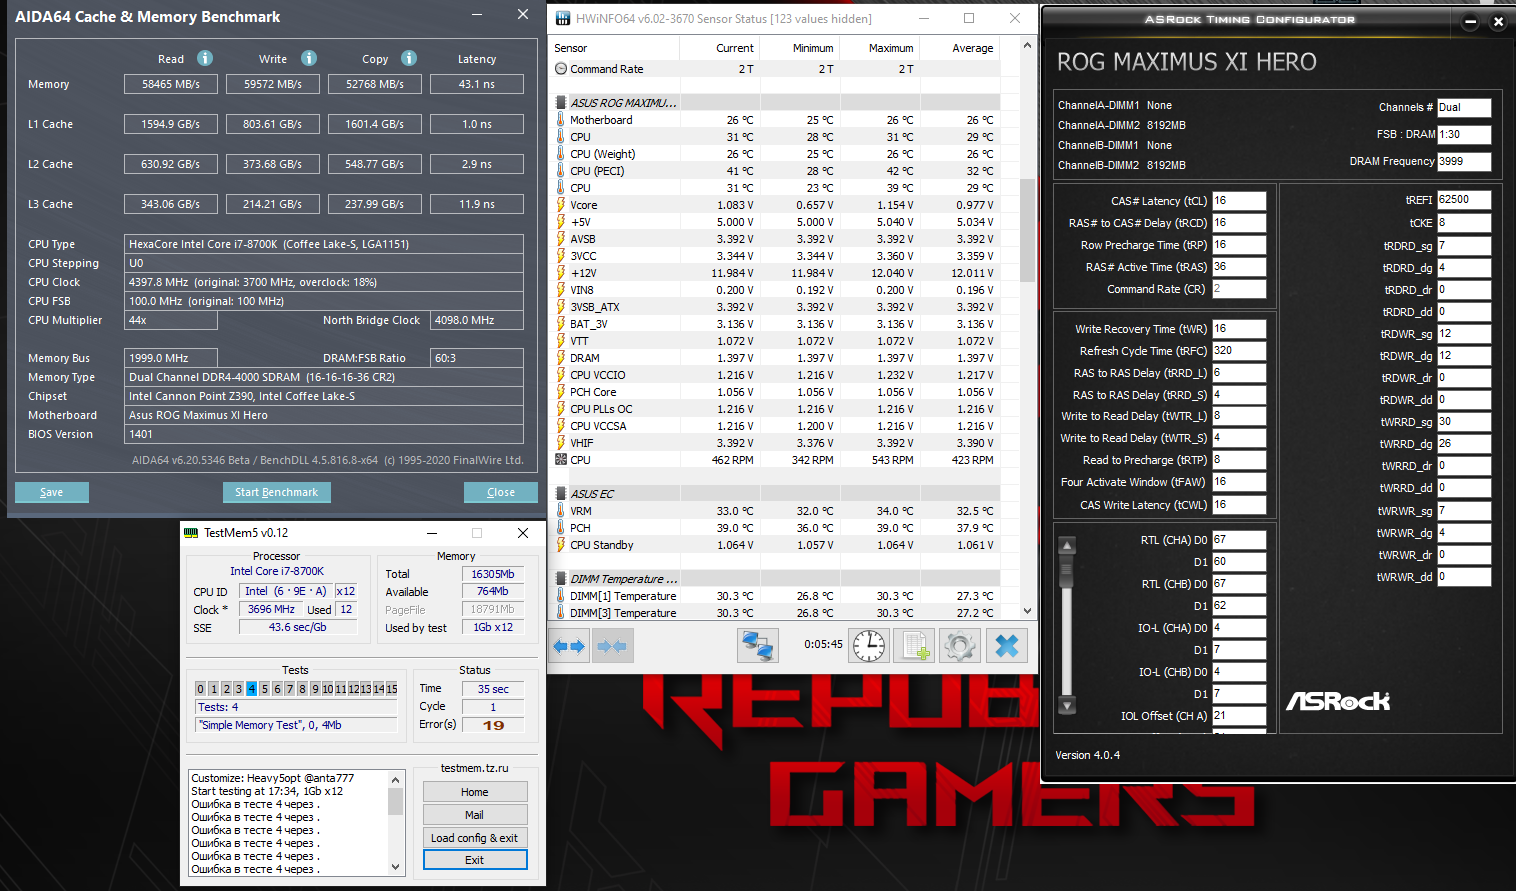Open Home in TestMem5
This screenshot has height=891, width=1516.
point(475,792)
